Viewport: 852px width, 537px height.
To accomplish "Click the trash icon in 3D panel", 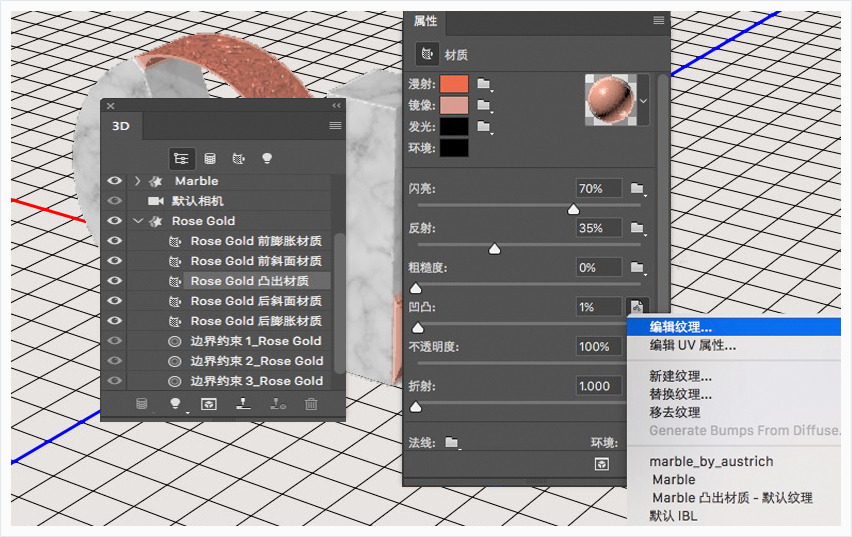I will point(311,404).
